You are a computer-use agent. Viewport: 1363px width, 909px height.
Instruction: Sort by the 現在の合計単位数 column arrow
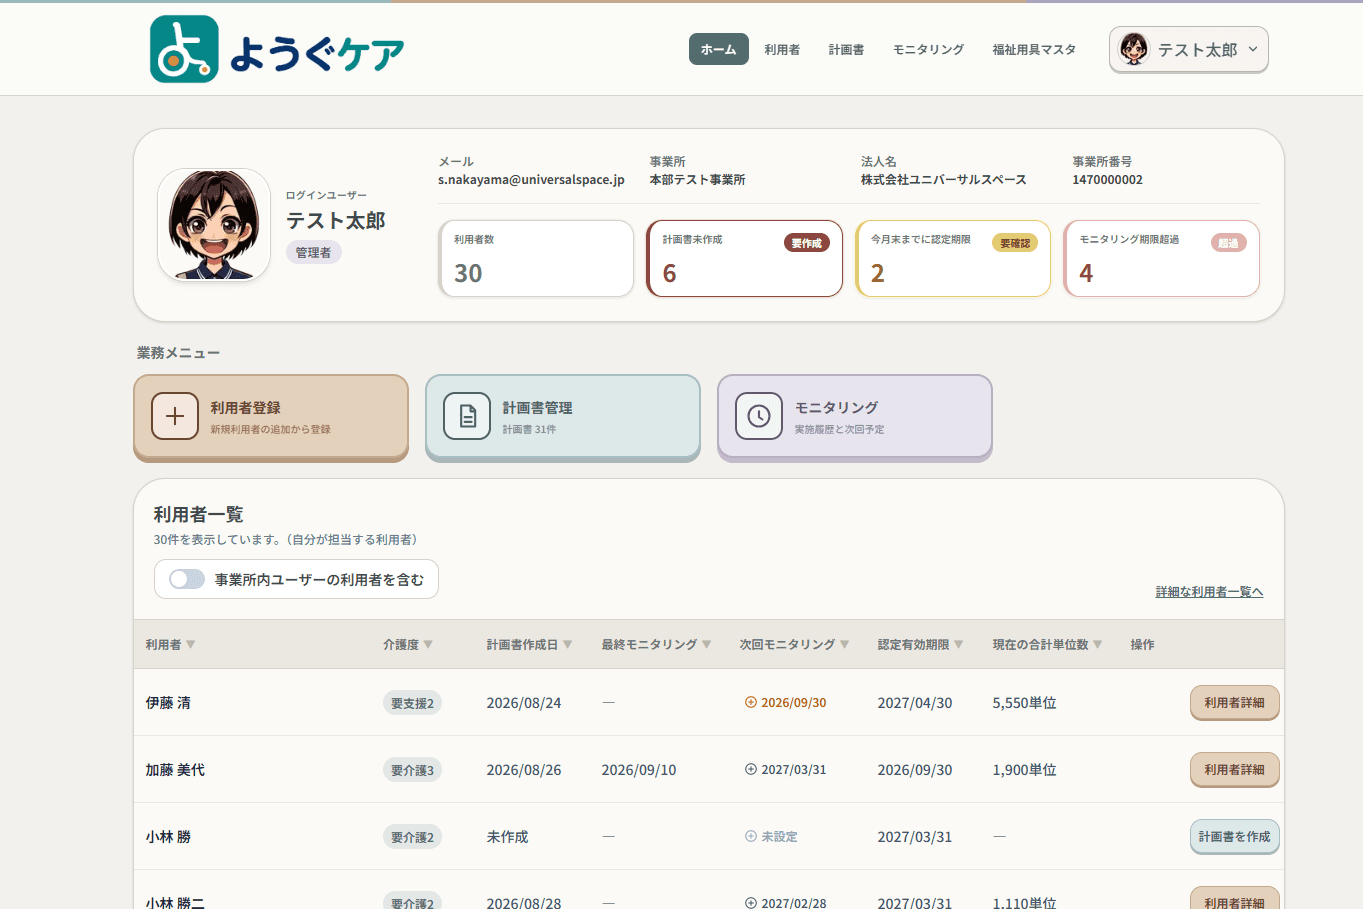click(x=1098, y=644)
